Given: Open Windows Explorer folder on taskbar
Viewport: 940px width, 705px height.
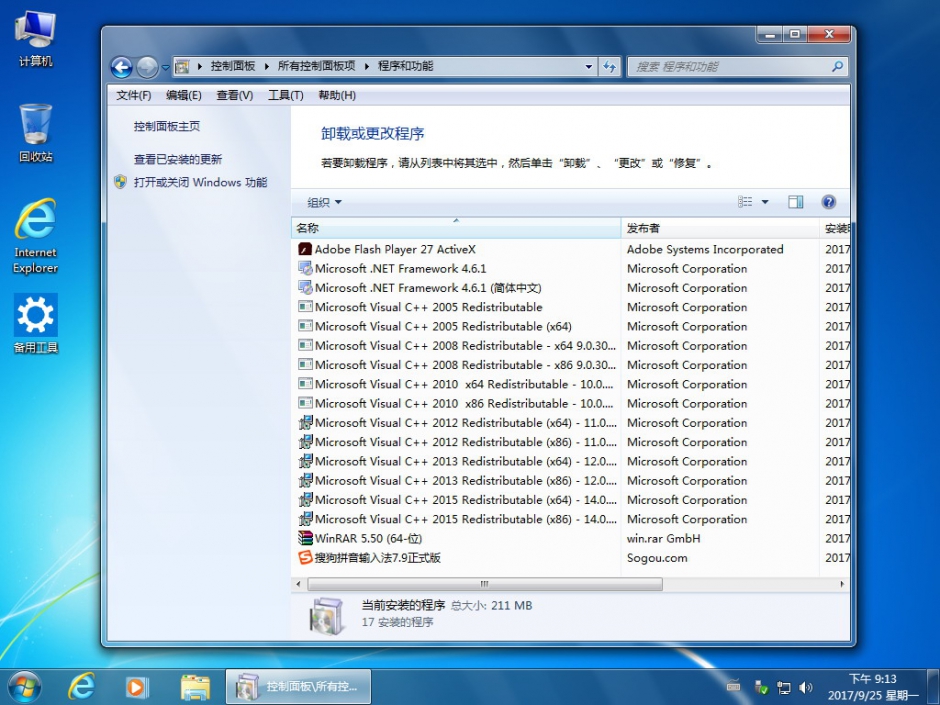Looking at the screenshot, I should (195, 687).
